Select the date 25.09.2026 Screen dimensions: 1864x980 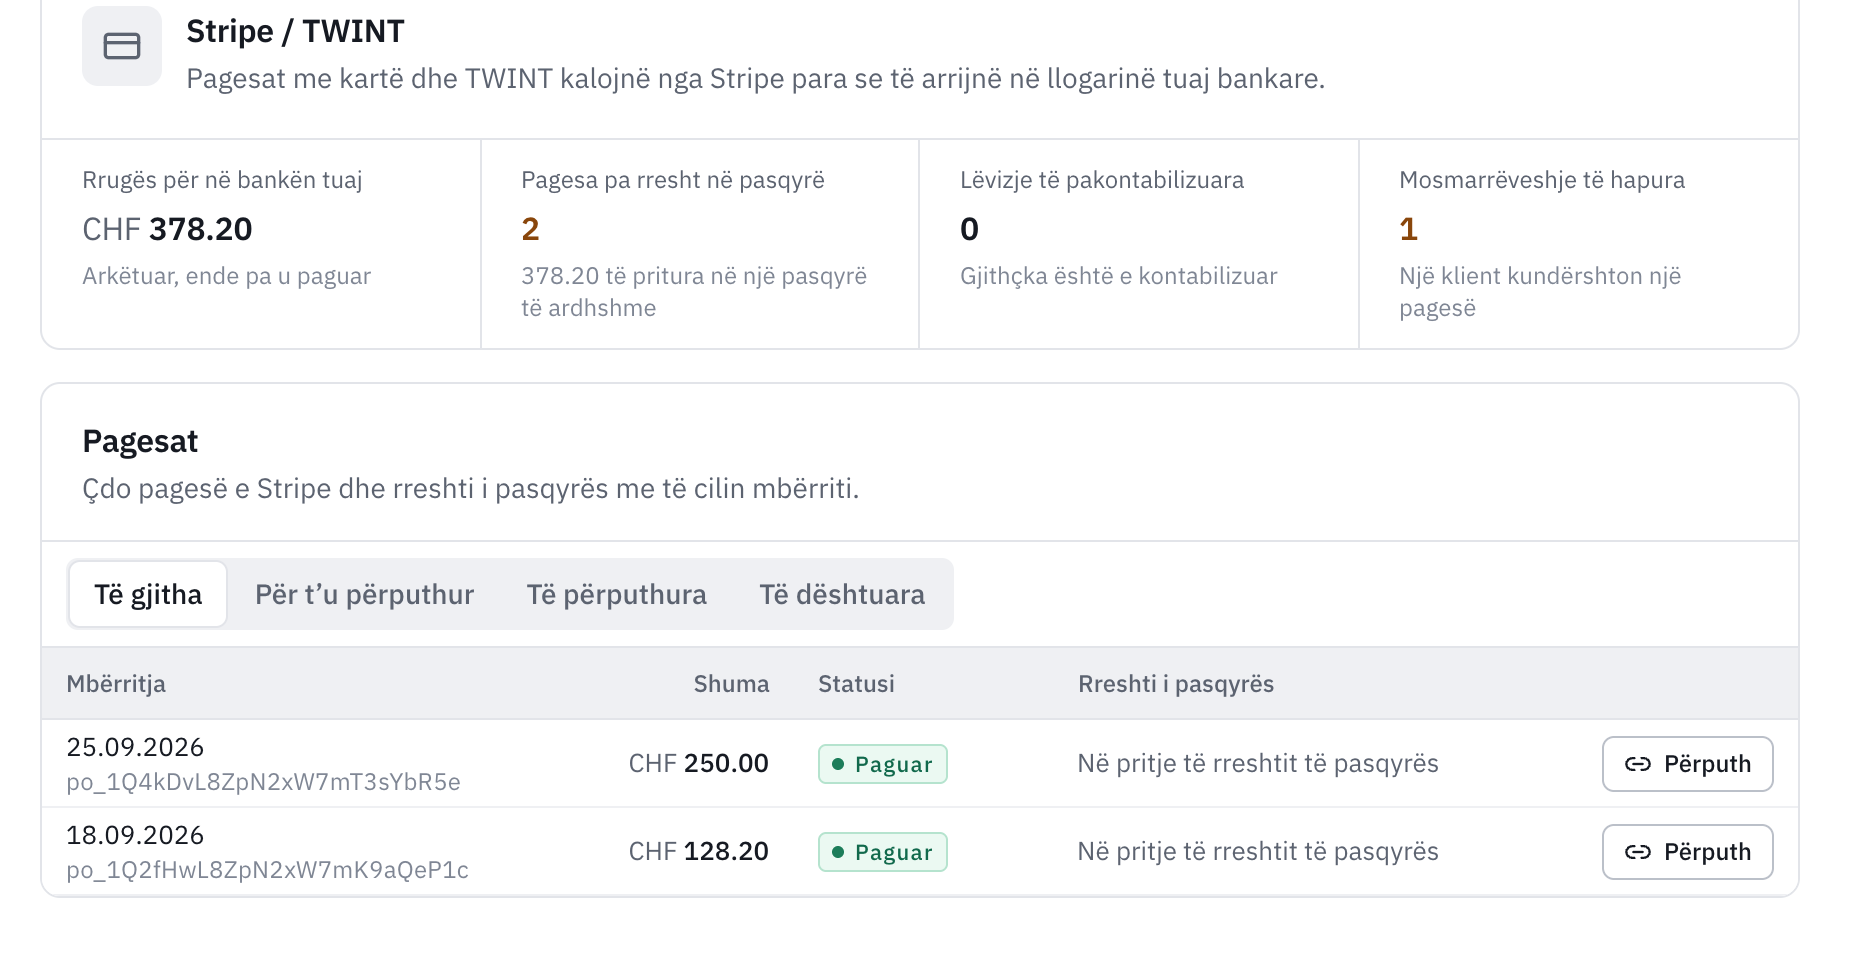click(x=135, y=747)
